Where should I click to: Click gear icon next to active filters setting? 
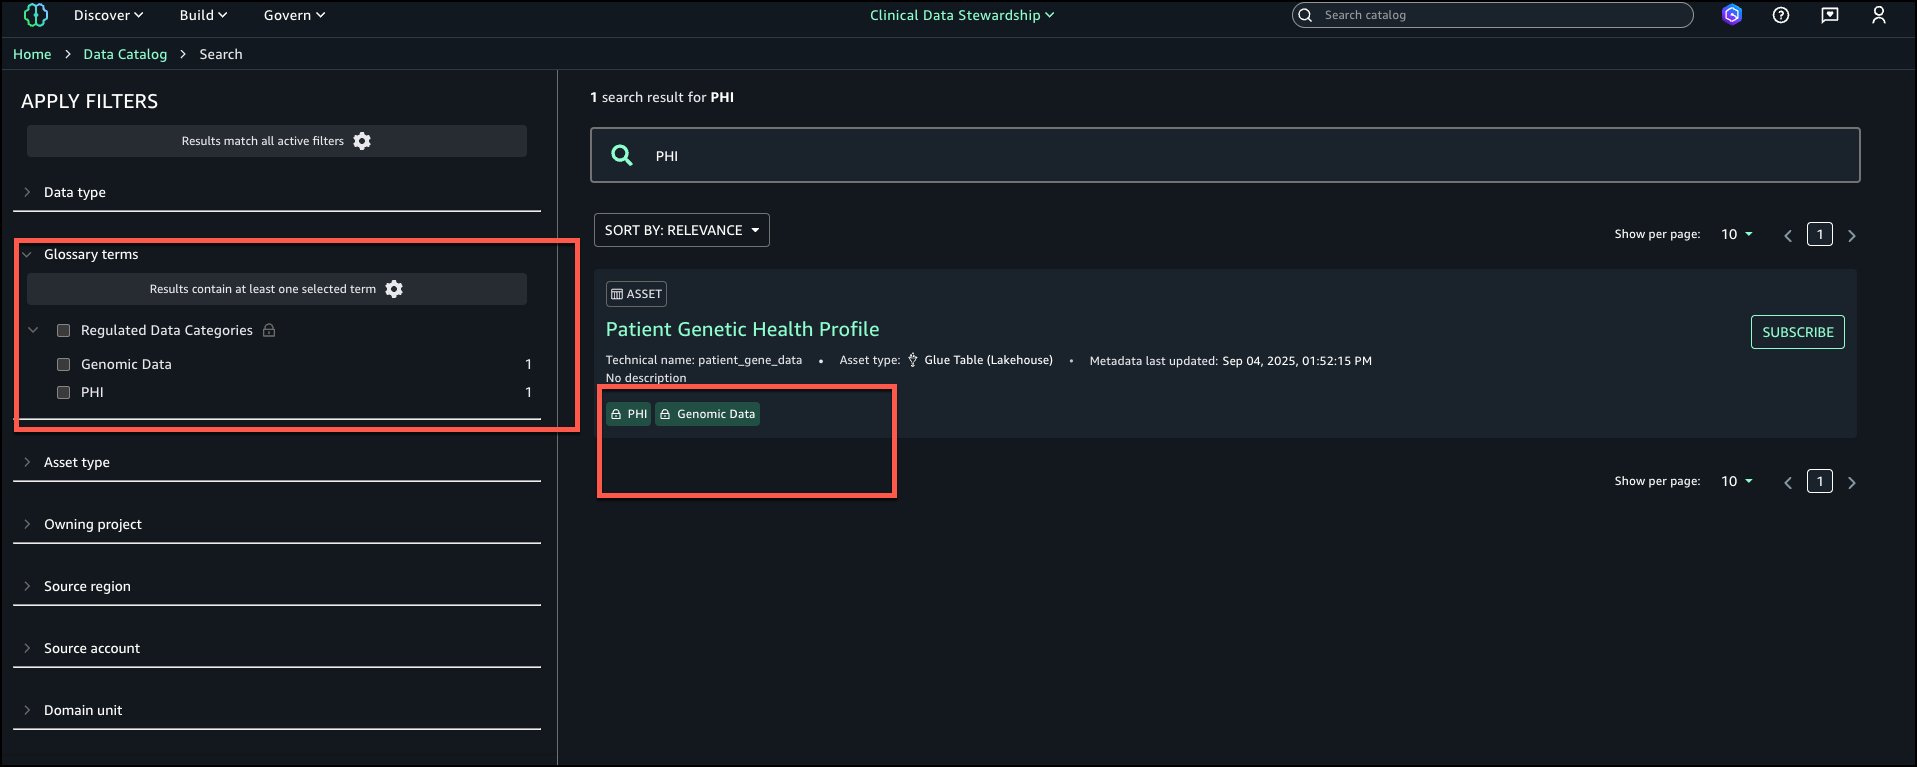(x=362, y=141)
